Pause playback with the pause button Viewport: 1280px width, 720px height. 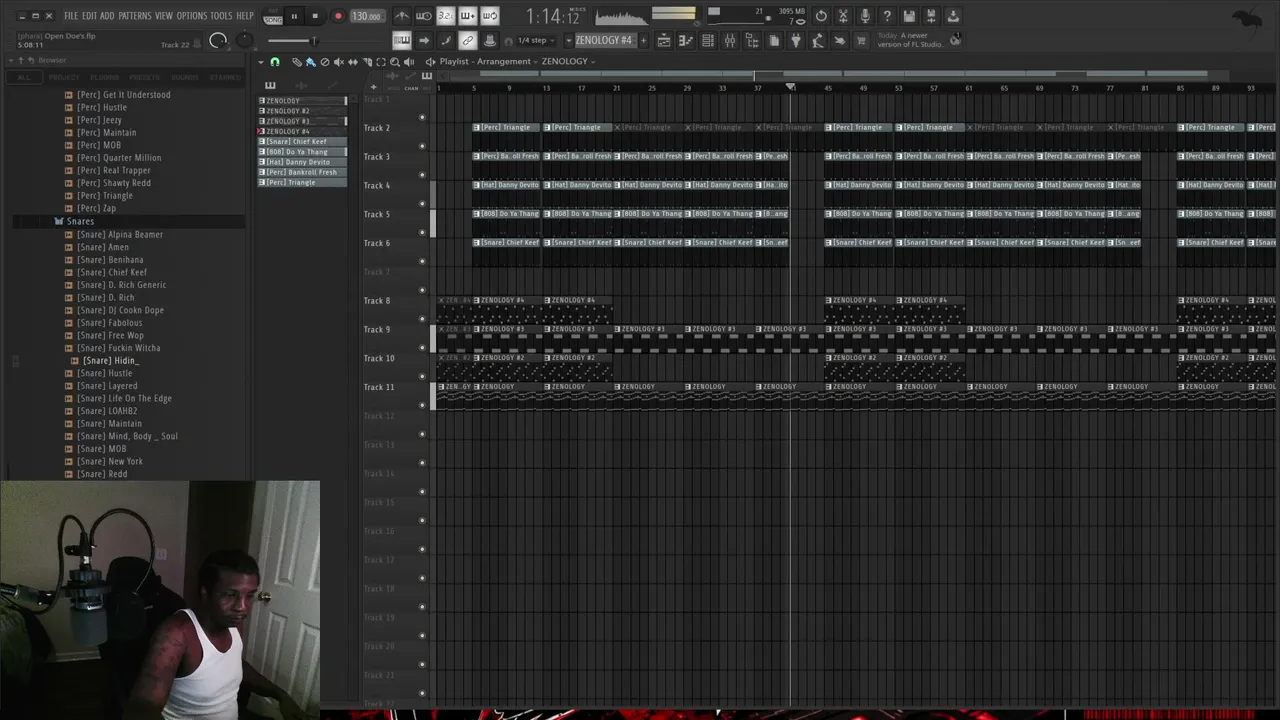294,16
